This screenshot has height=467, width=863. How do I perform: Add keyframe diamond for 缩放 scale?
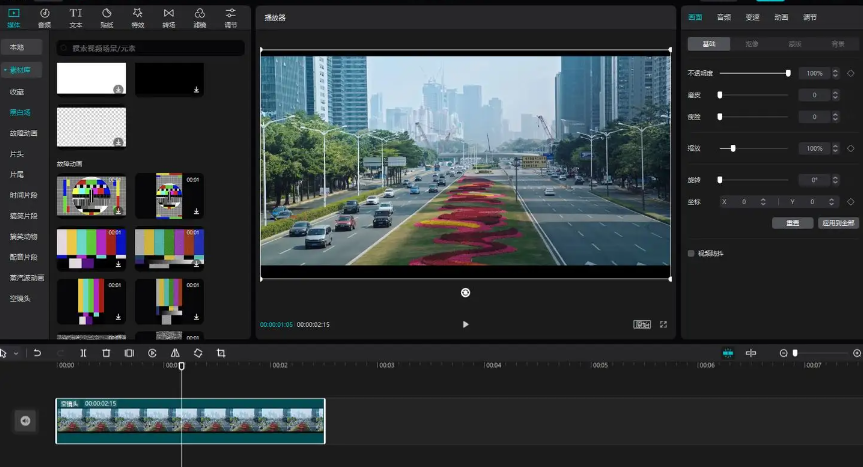point(851,149)
